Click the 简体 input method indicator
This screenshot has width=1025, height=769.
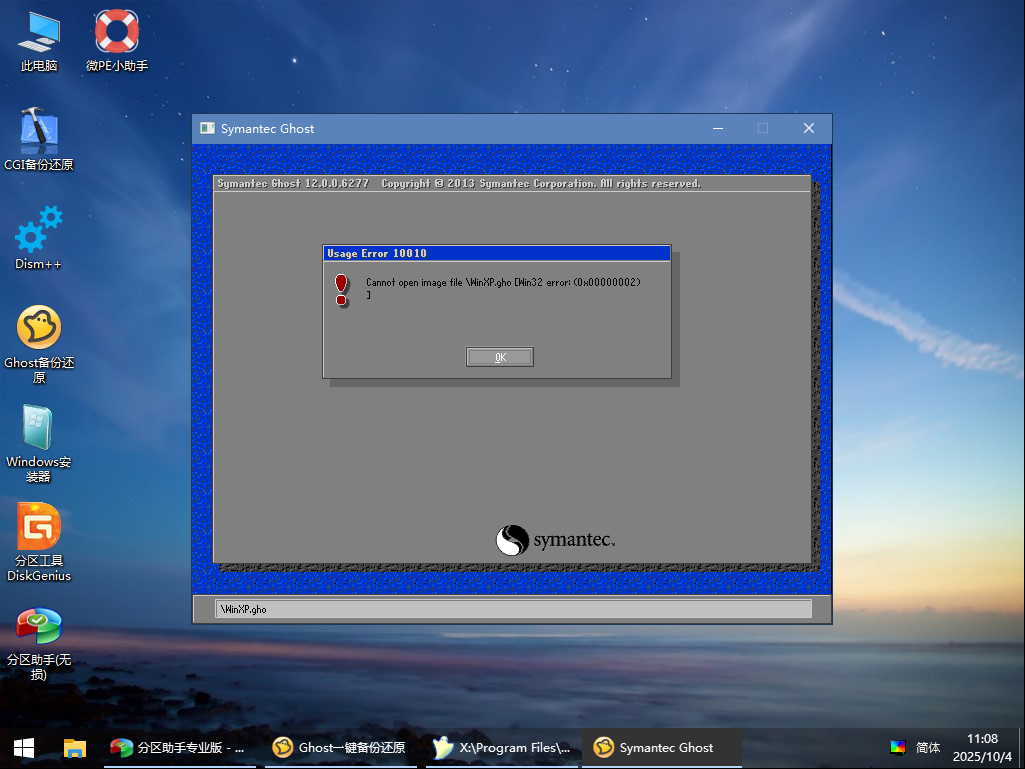click(928, 747)
